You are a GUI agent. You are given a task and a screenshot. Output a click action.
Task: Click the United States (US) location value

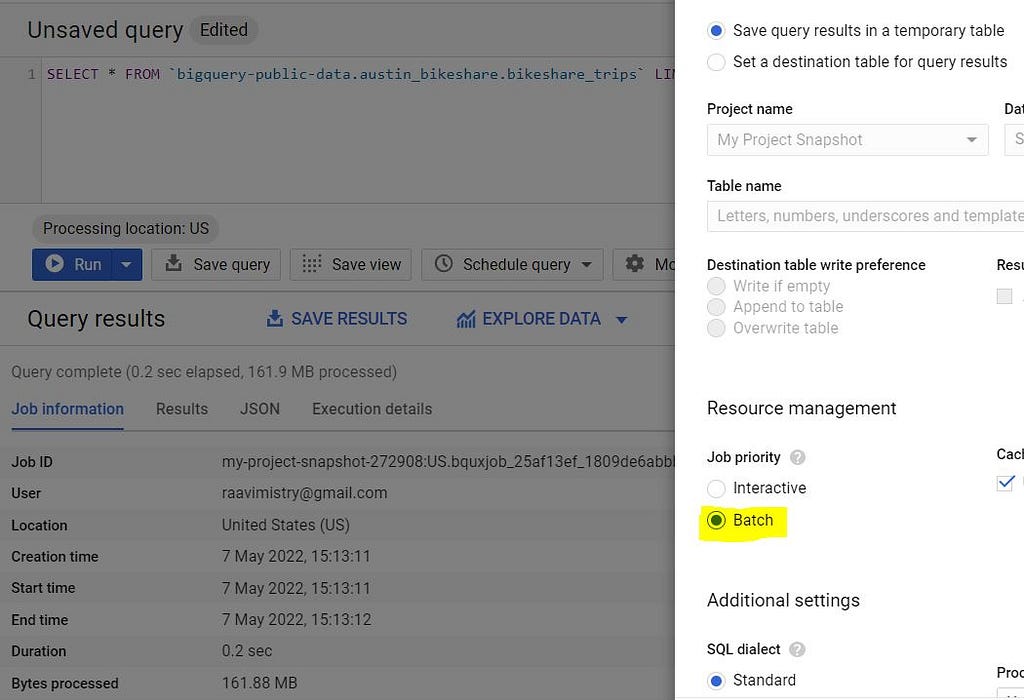(285, 525)
